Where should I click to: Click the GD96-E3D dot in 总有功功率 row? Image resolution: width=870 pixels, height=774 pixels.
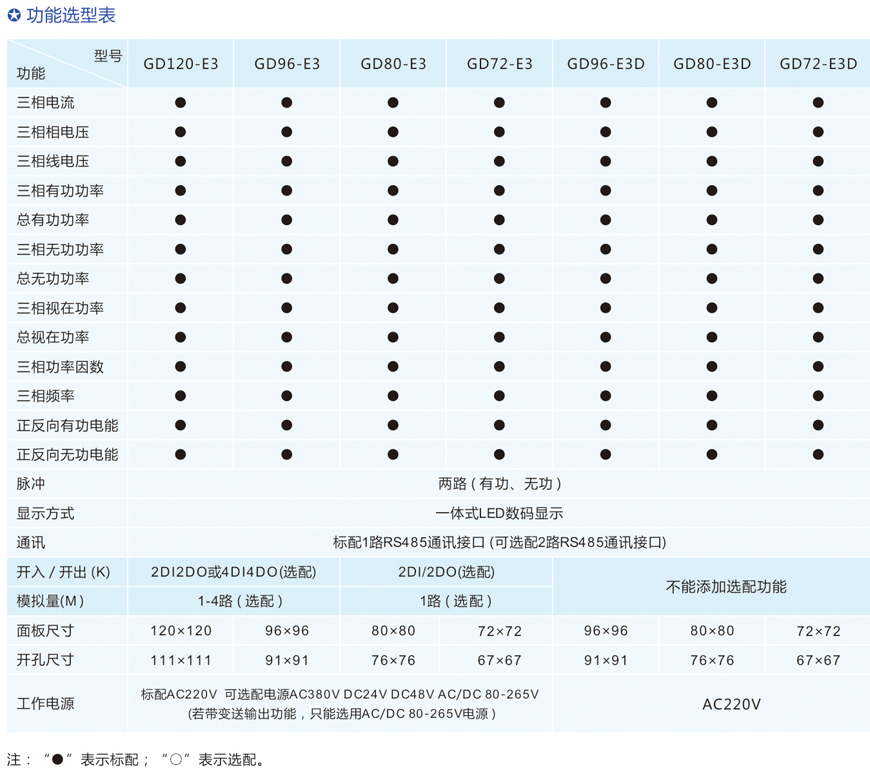click(x=605, y=220)
